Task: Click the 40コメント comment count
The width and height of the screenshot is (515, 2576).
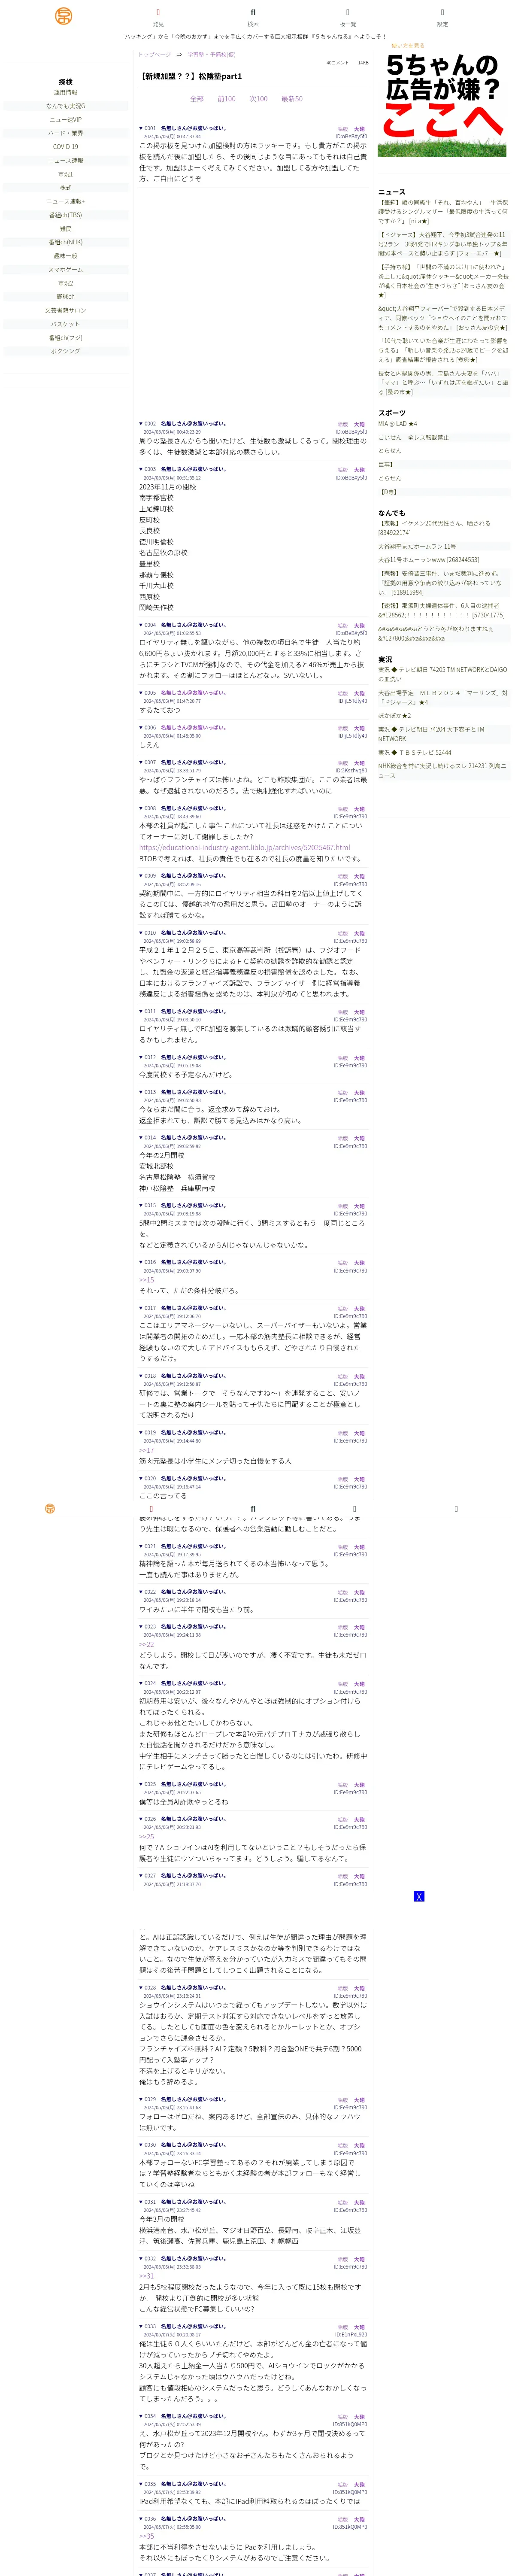Action: tap(338, 63)
